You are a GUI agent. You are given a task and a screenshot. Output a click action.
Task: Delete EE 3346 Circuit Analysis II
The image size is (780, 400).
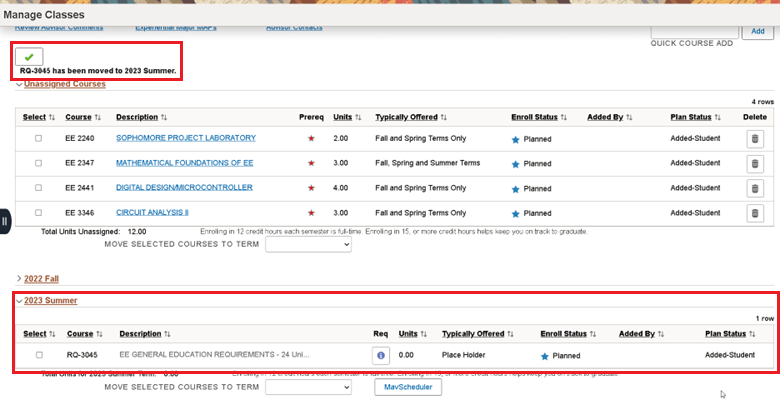pos(755,213)
